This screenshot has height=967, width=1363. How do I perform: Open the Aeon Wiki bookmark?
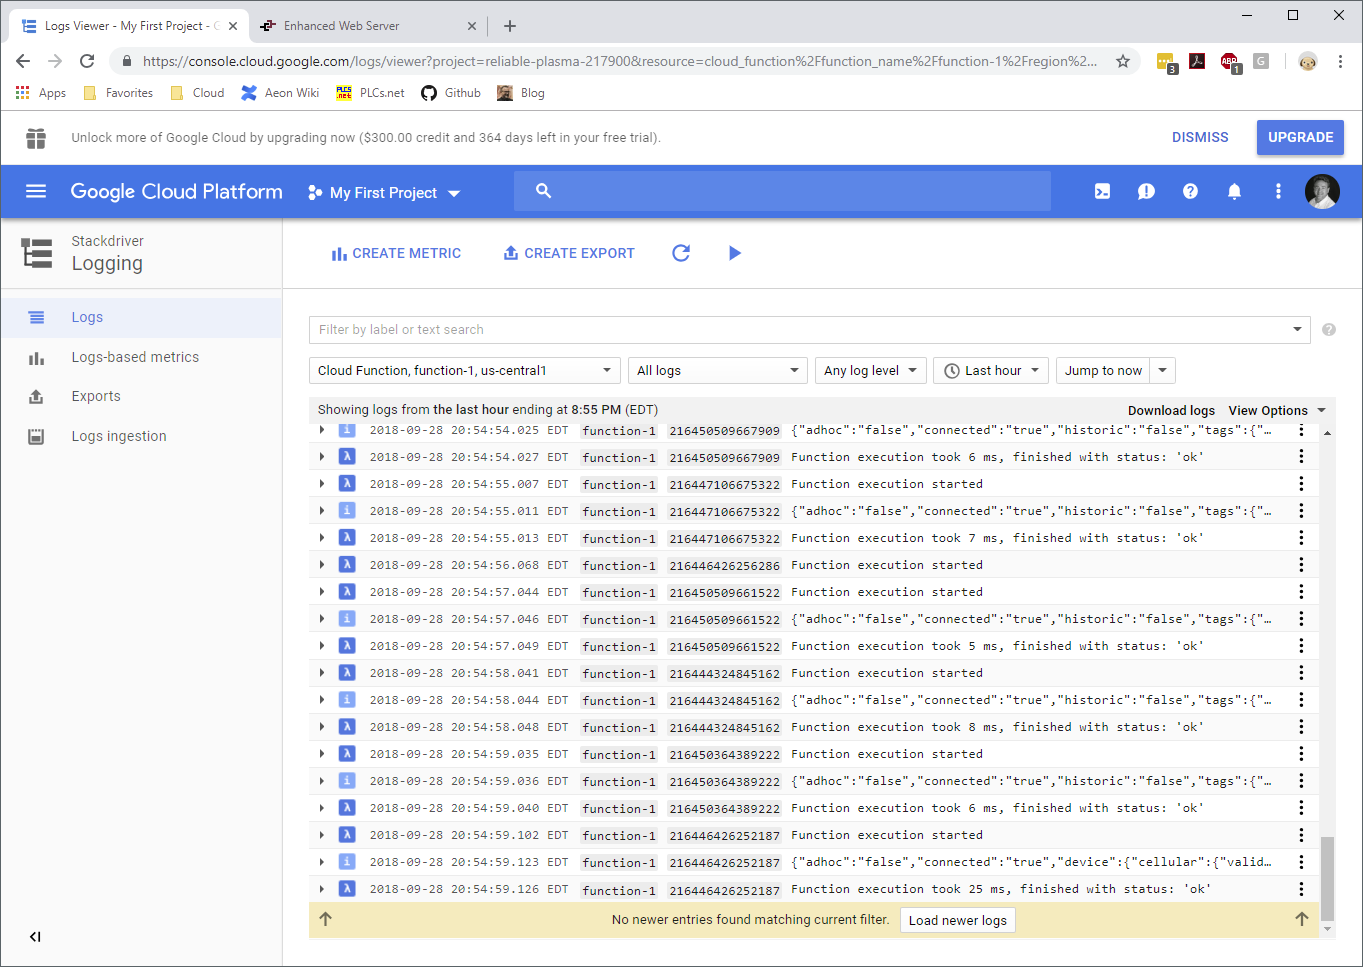280,93
